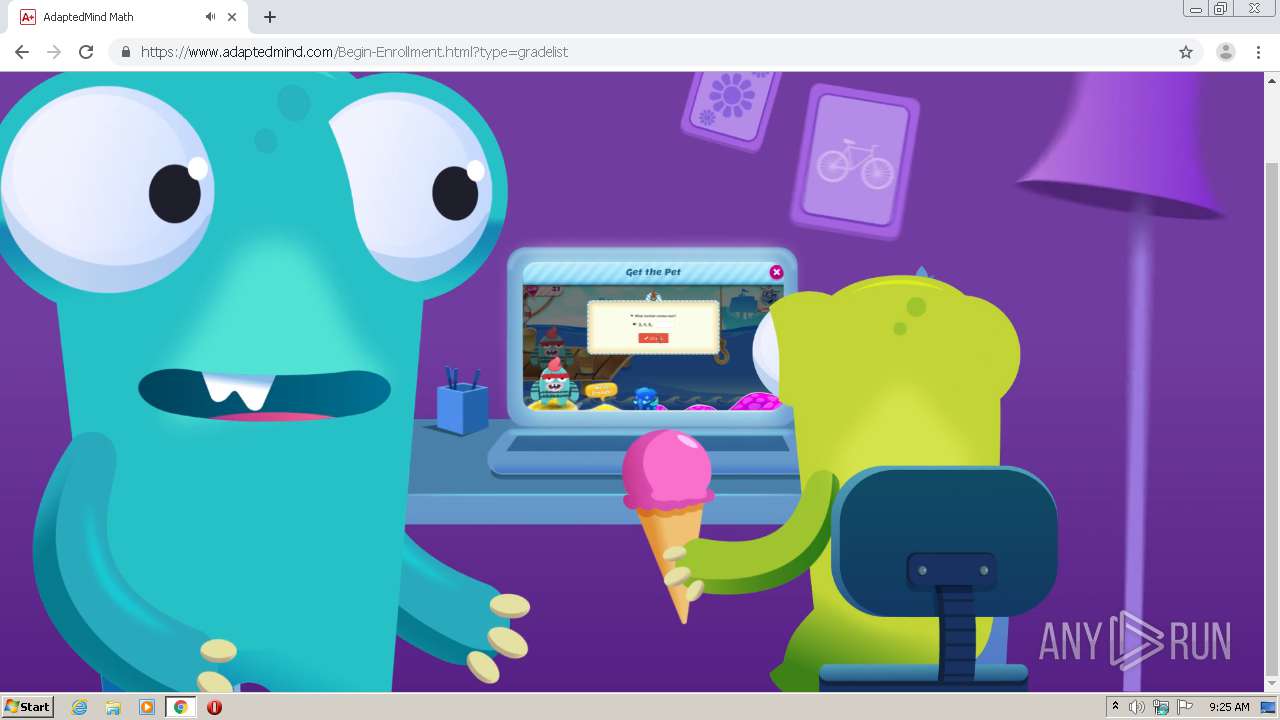
Task: Open the Windows Start menu
Action: 28,707
